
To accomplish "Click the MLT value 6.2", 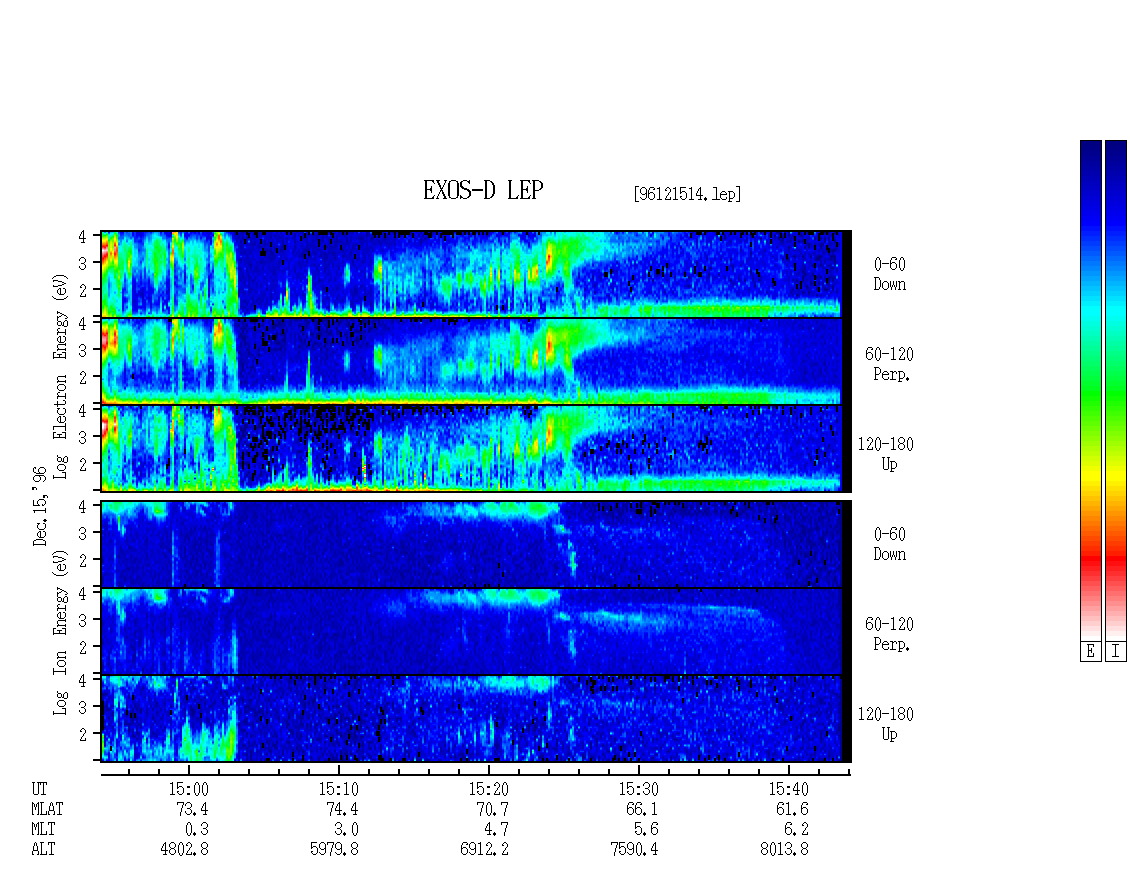I will 796,830.
